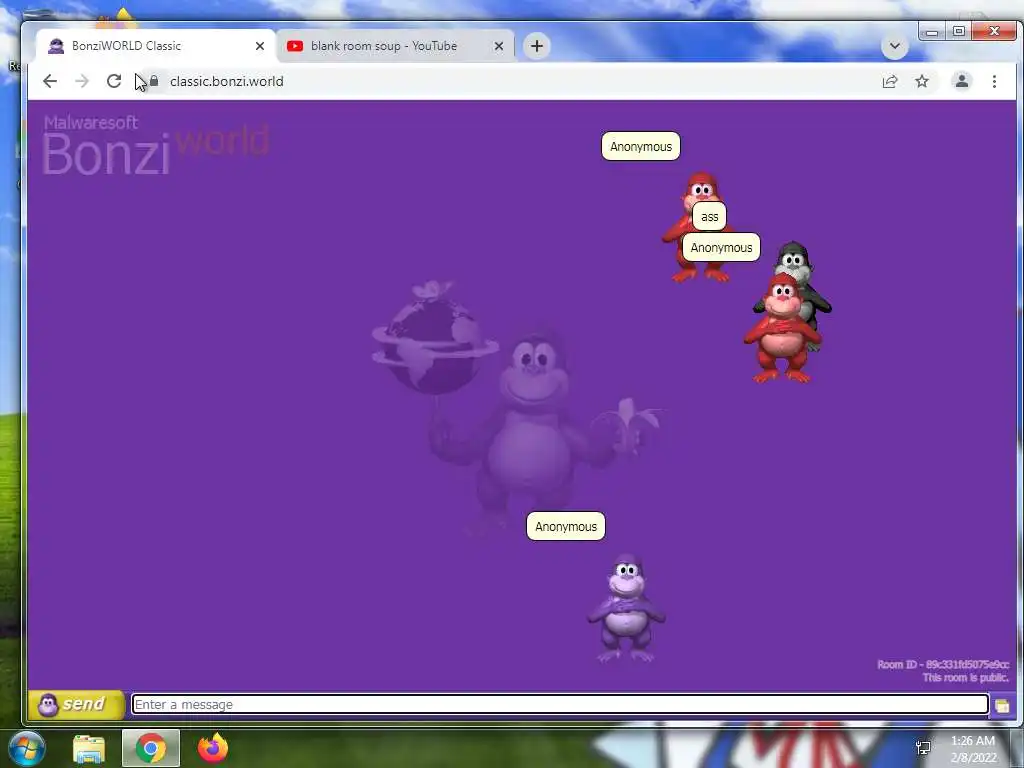This screenshot has width=1024, height=768.
Task: Close the BonziWORLD Classic tab
Action: pos(260,46)
